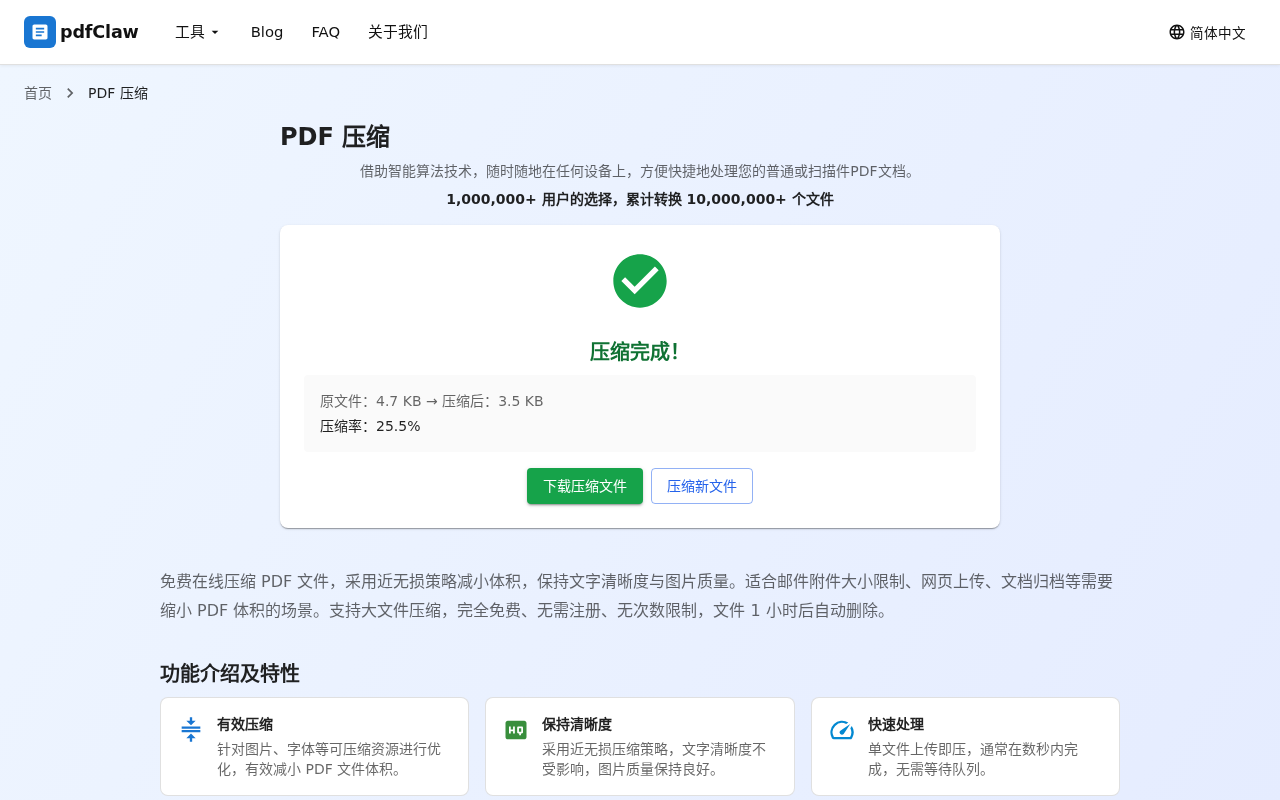Click the 有效压缩 compress icon
Image resolution: width=1280 pixels, height=800 pixels.
tap(191, 730)
